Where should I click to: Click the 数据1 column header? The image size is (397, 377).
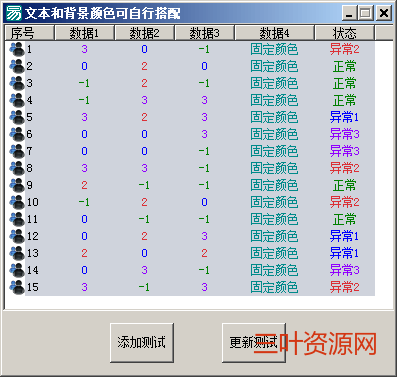click(x=84, y=33)
